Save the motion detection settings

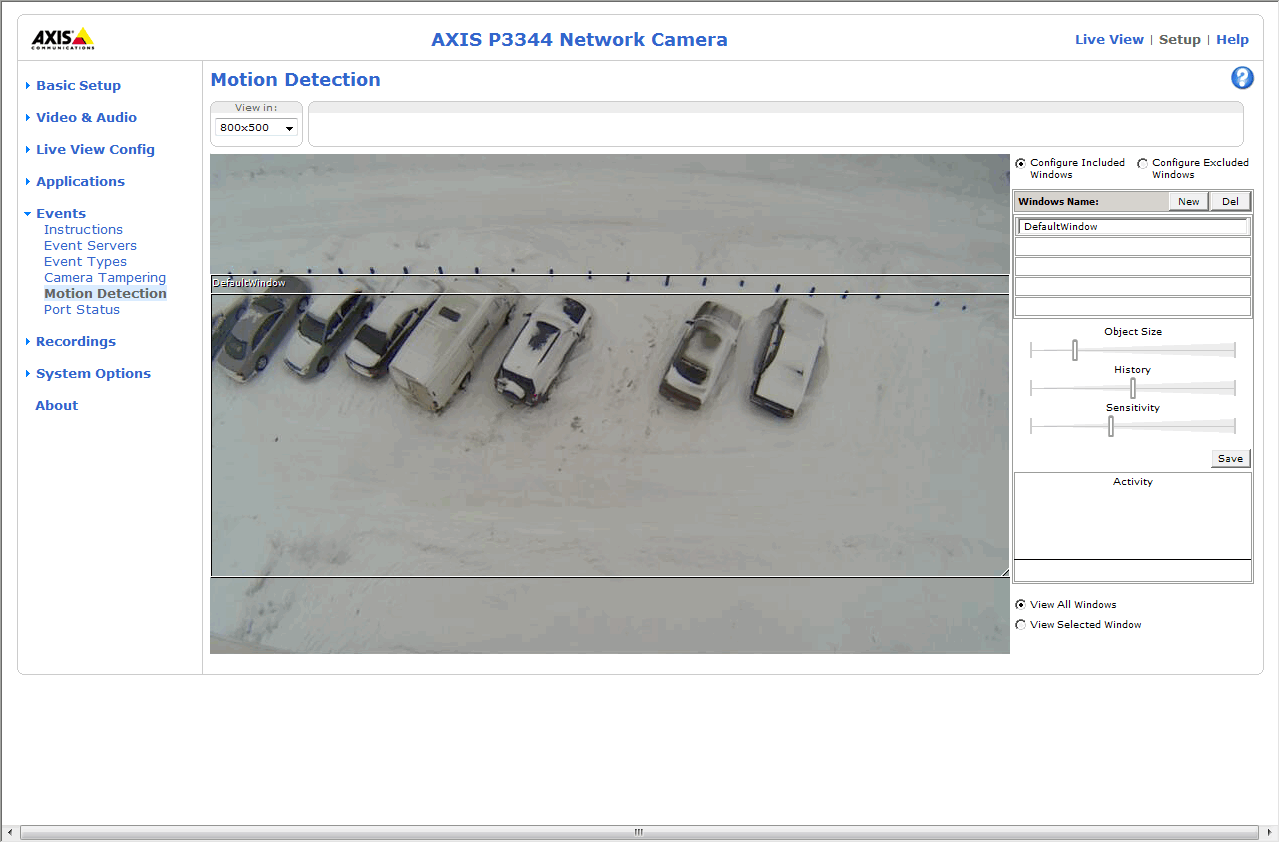pos(1230,459)
